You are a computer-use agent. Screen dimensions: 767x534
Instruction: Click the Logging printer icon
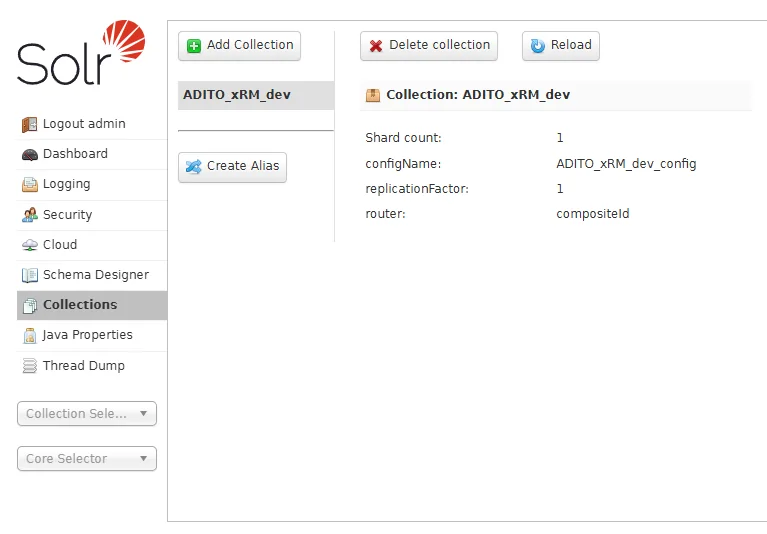(29, 184)
